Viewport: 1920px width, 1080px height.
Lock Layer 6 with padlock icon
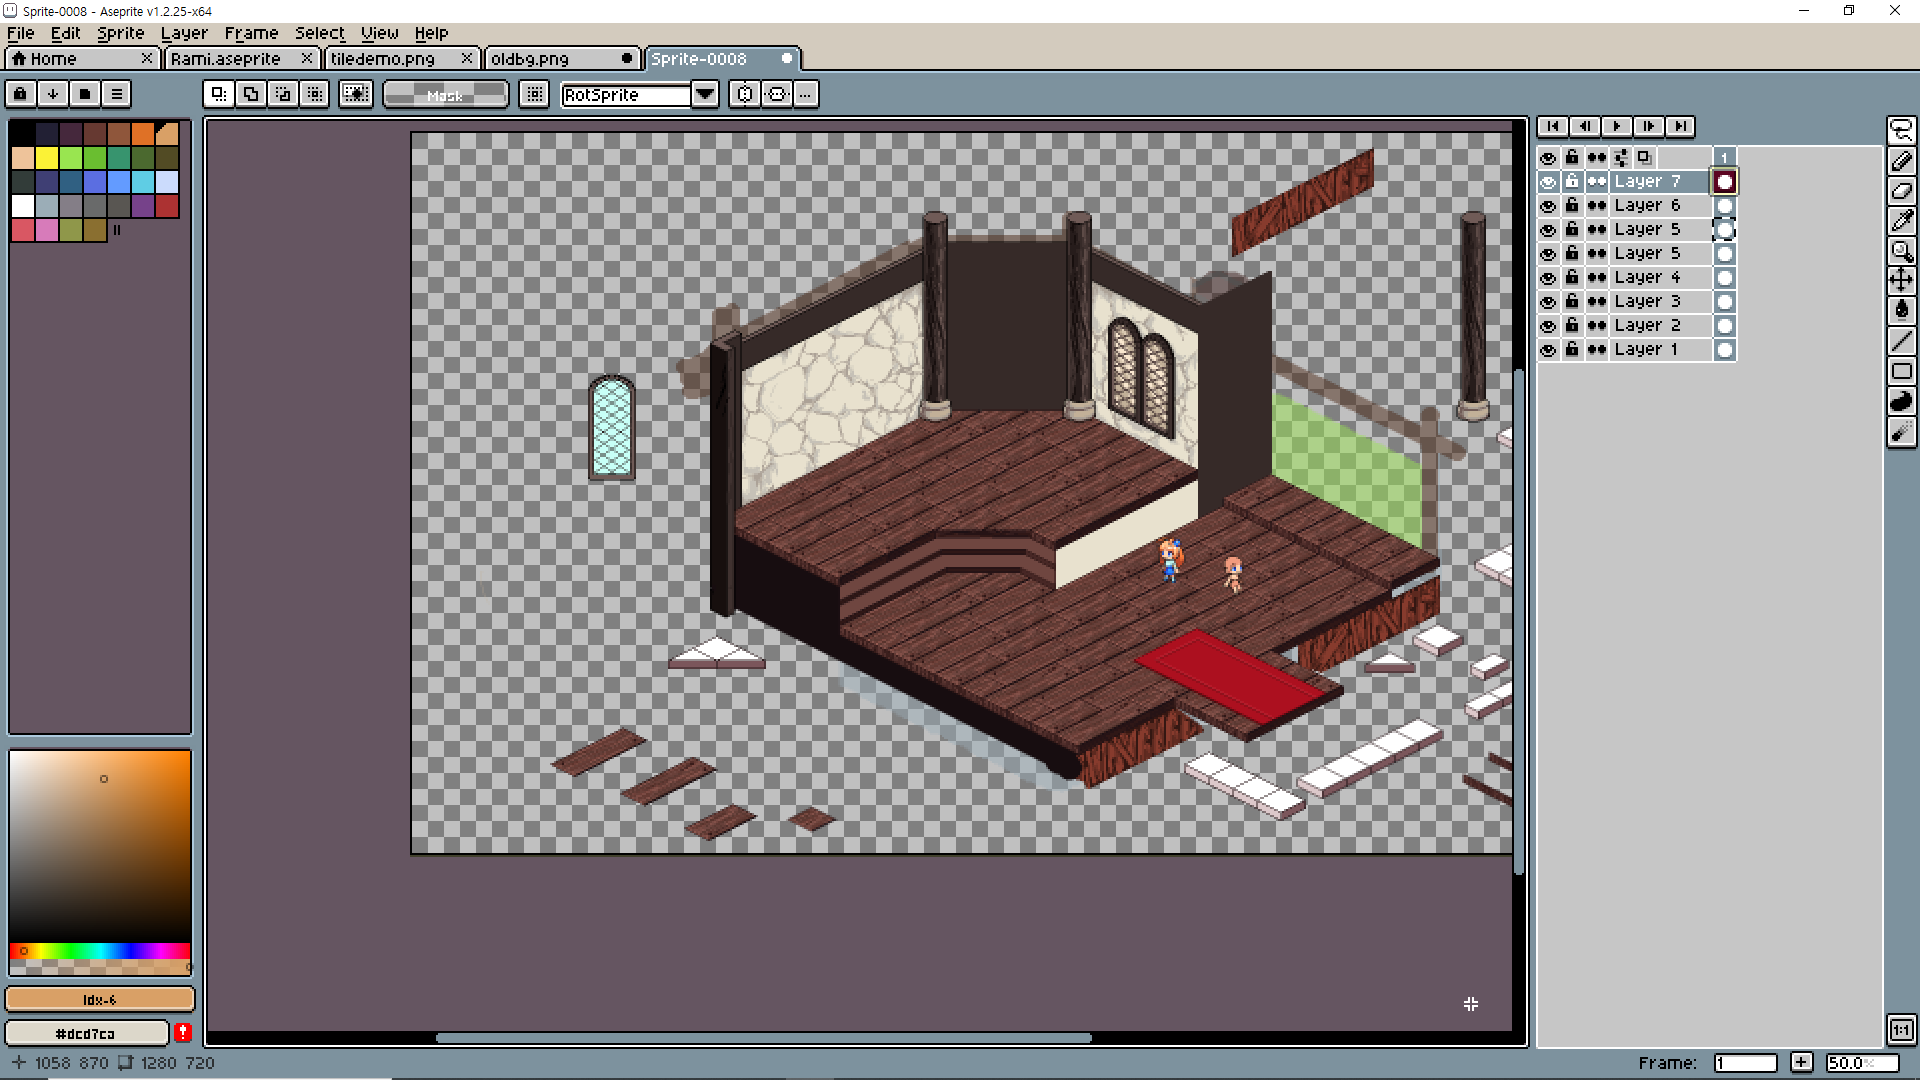click(x=1572, y=206)
